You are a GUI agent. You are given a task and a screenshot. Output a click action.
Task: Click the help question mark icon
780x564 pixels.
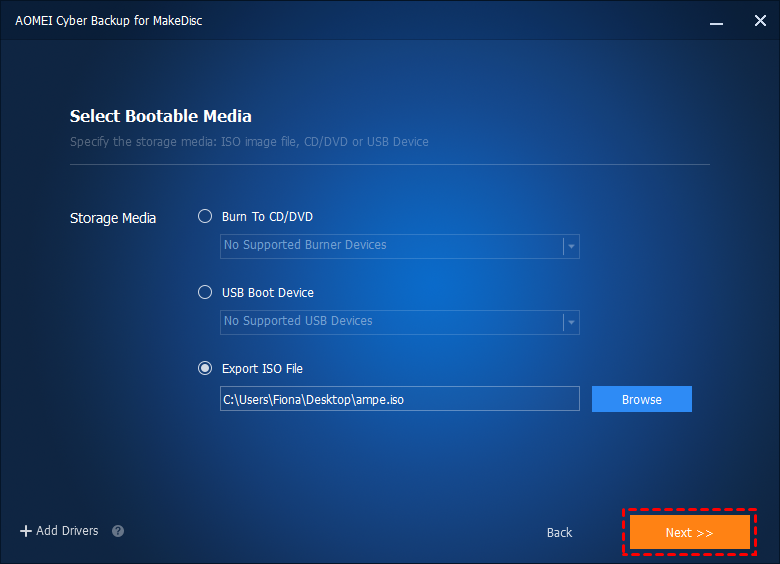[118, 531]
